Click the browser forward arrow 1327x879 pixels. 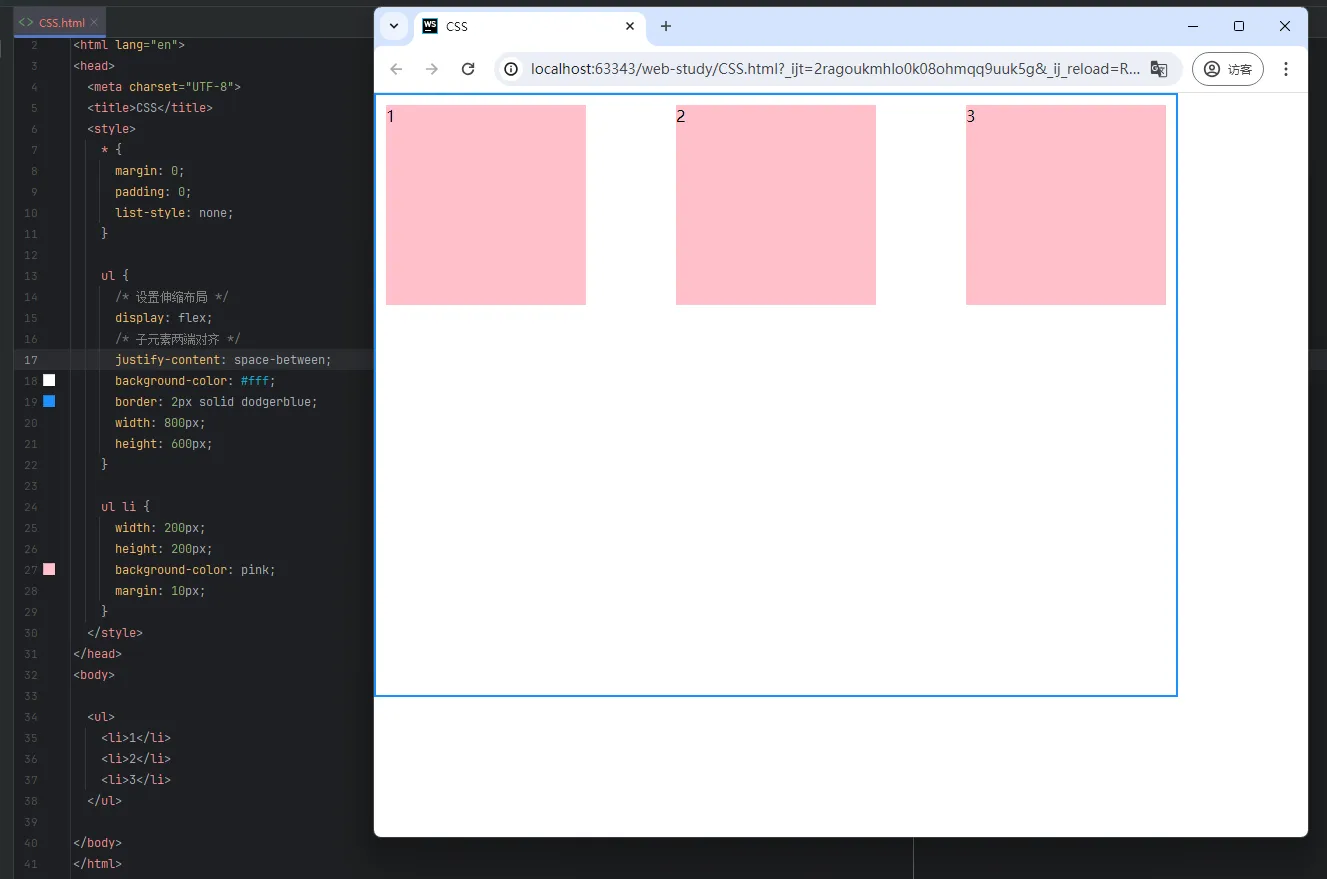(431, 69)
